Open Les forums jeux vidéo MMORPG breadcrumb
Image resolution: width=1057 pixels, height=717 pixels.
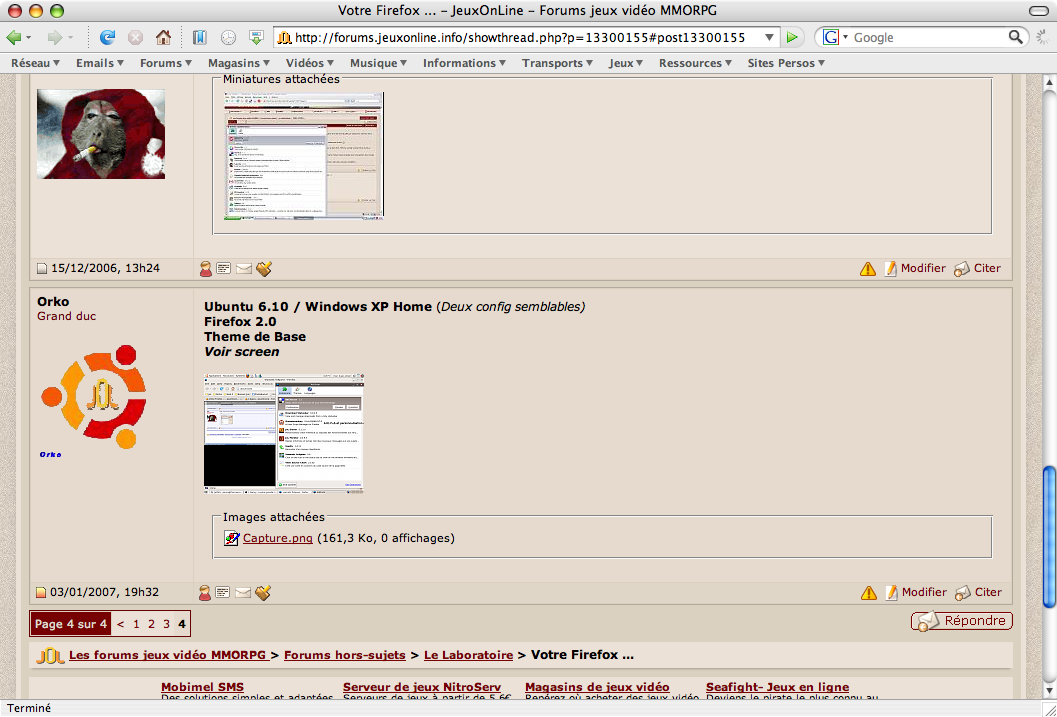point(169,655)
